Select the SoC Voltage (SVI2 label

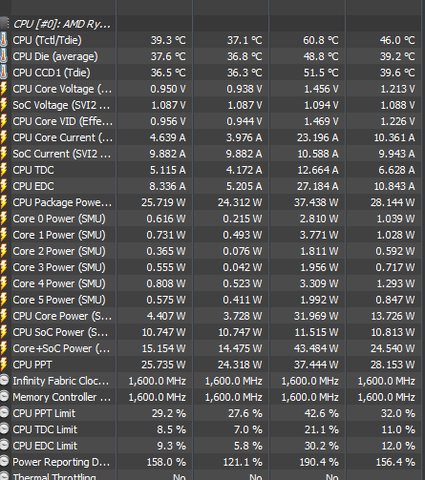click(61, 105)
